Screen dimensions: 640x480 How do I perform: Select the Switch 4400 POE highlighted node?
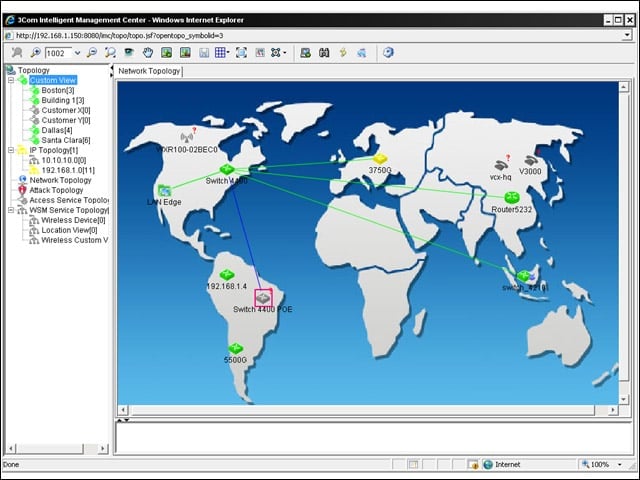click(x=263, y=298)
